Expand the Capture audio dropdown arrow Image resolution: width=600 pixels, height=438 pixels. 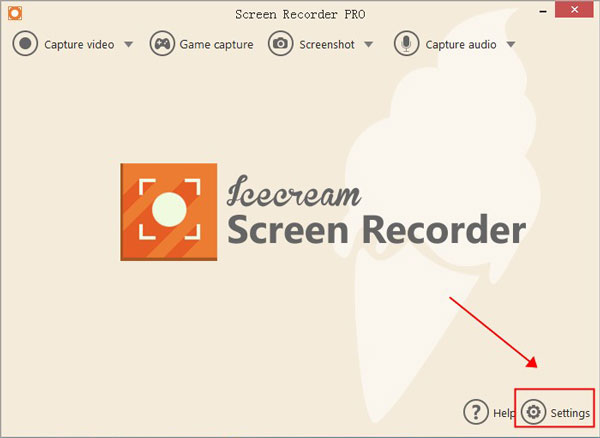tap(510, 44)
